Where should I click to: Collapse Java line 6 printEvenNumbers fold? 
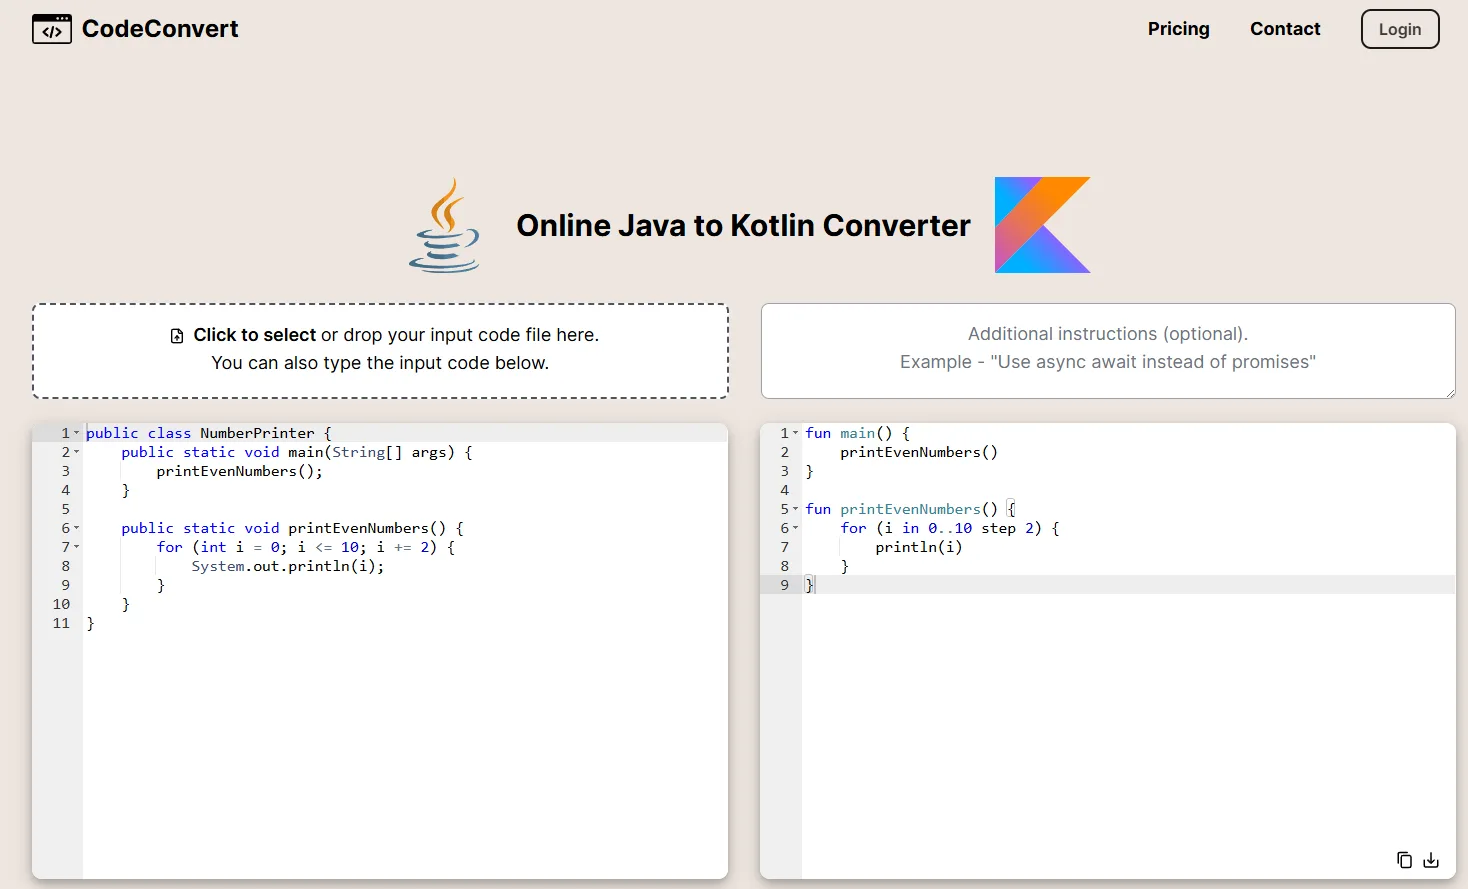click(x=77, y=528)
